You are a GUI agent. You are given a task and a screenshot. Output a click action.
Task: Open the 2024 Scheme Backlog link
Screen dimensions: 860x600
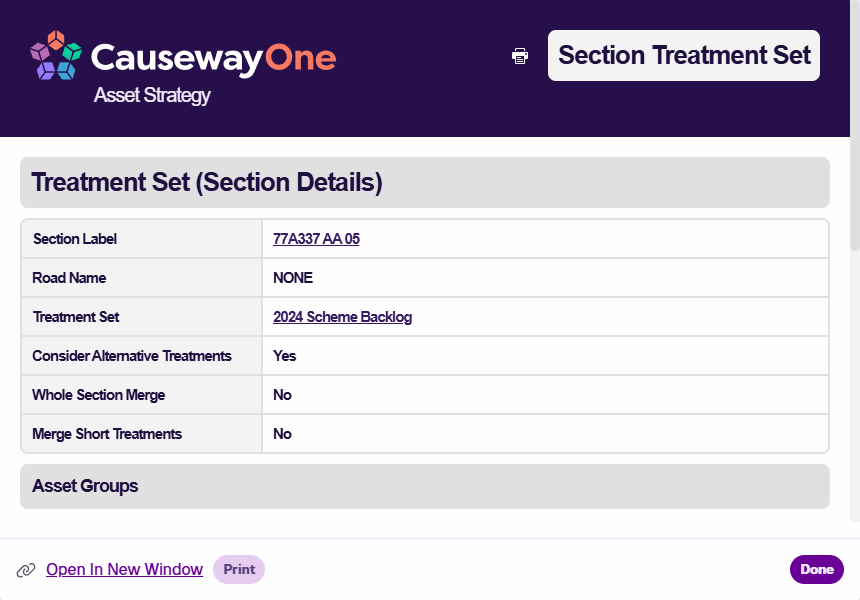(x=342, y=317)
